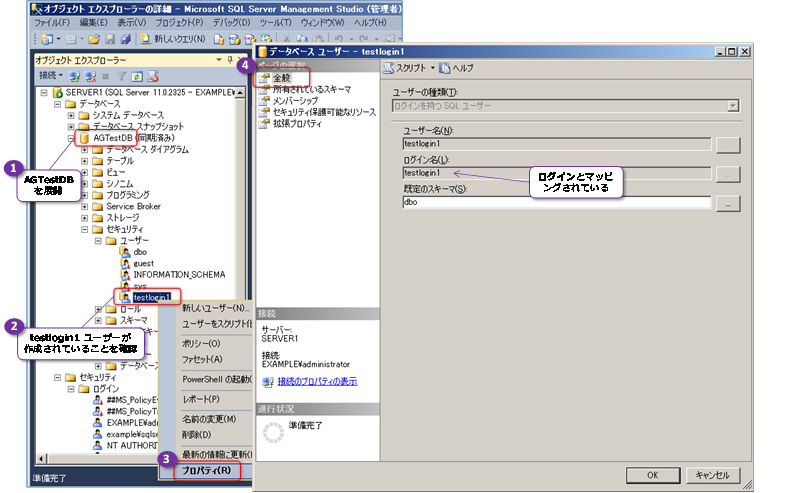Open the 表示(V) menu
This screenshot has width=800, height=493.
coord(132,22)
